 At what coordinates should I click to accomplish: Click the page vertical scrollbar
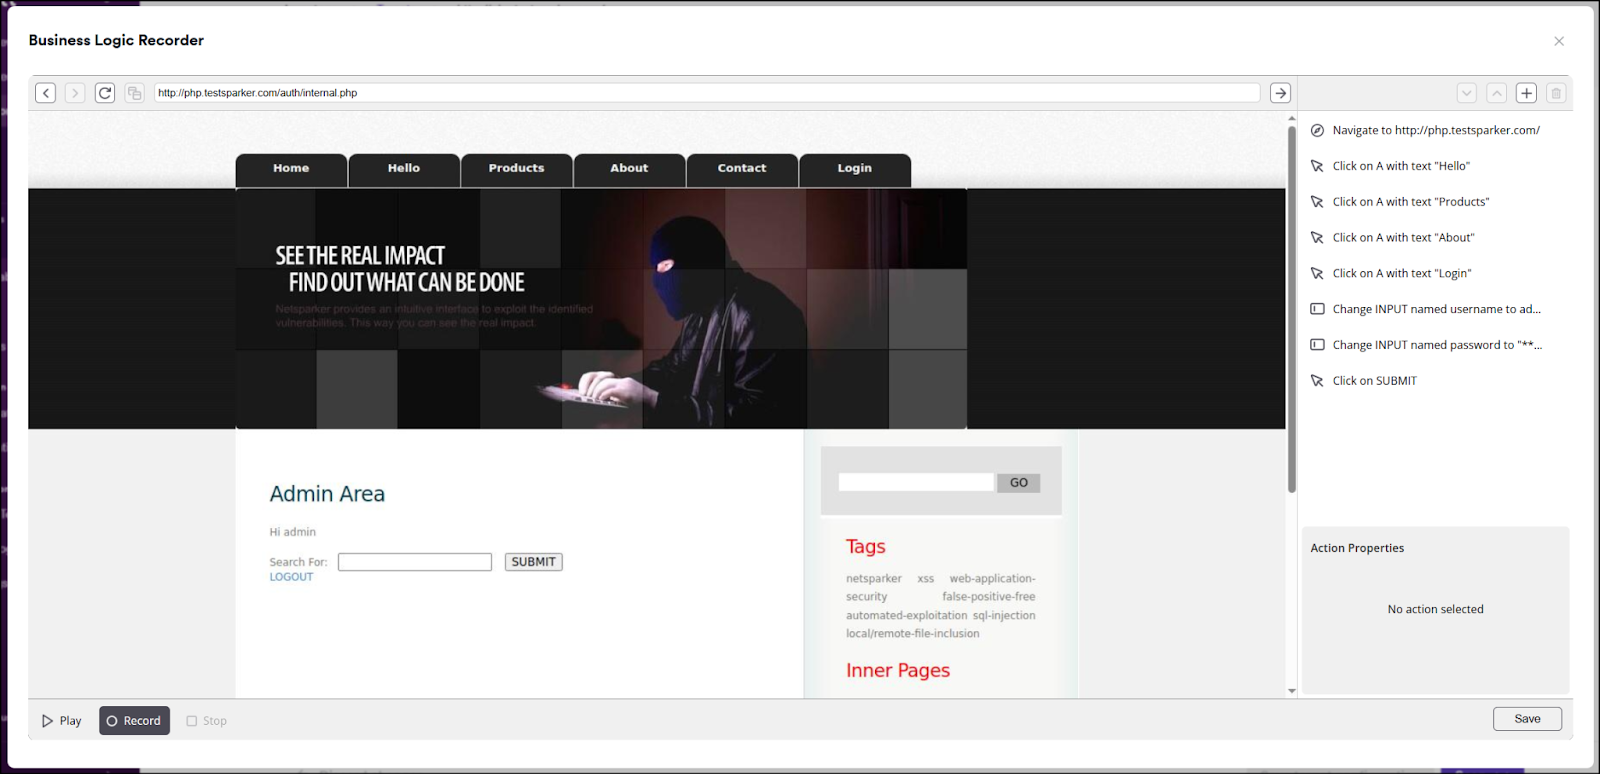1292,310
